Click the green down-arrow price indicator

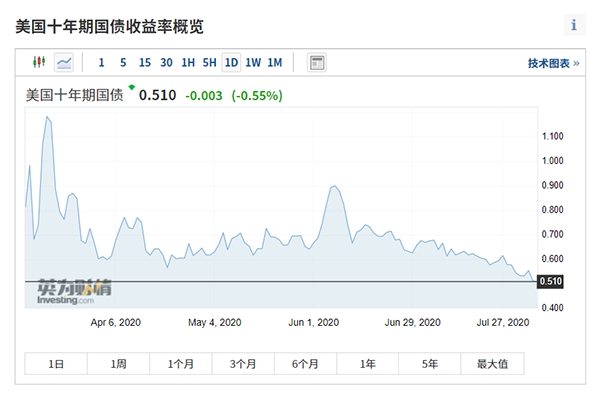[x=132, y=87]
